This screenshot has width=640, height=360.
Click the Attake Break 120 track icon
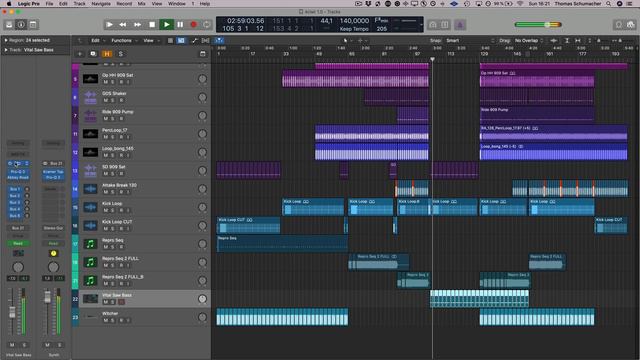coord(90,189)
